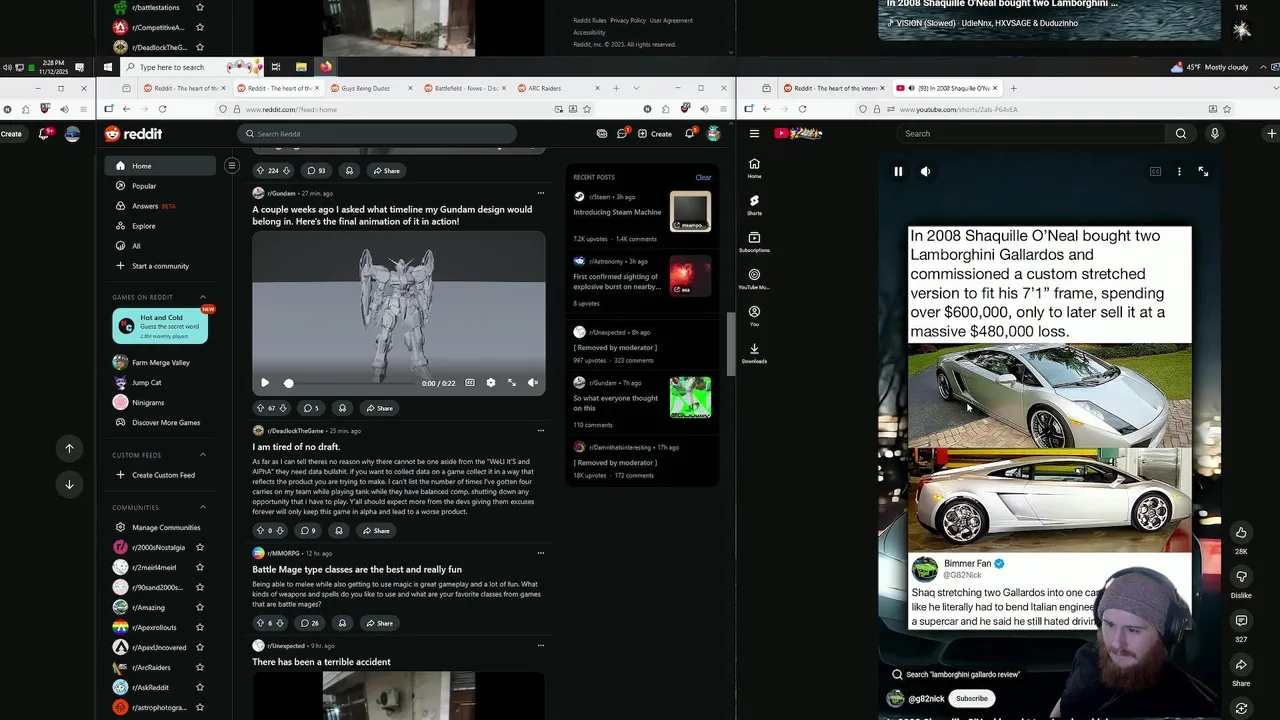1280x720 pixels.
Task: Mute the Gundam video
Action: (x=533, y=383)
